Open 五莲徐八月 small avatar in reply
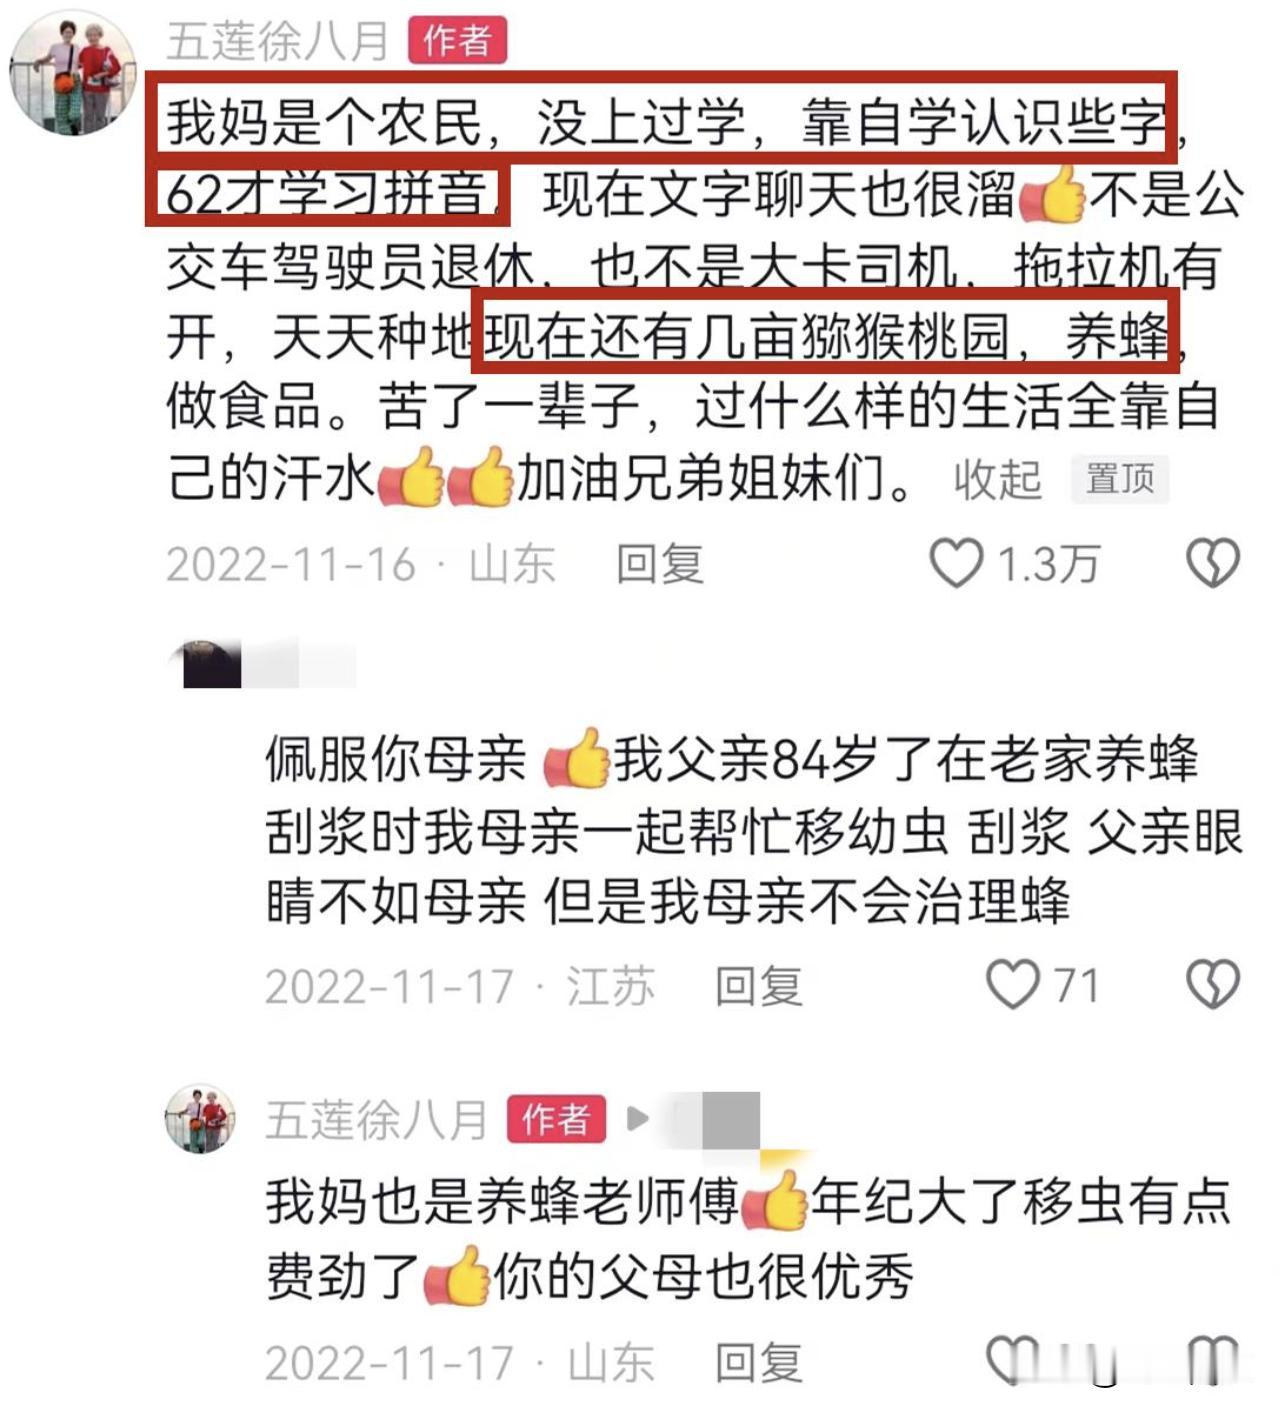The width and height of the screenshot is (1280, 1414). pyautogui.click(x=200, y=1118)
